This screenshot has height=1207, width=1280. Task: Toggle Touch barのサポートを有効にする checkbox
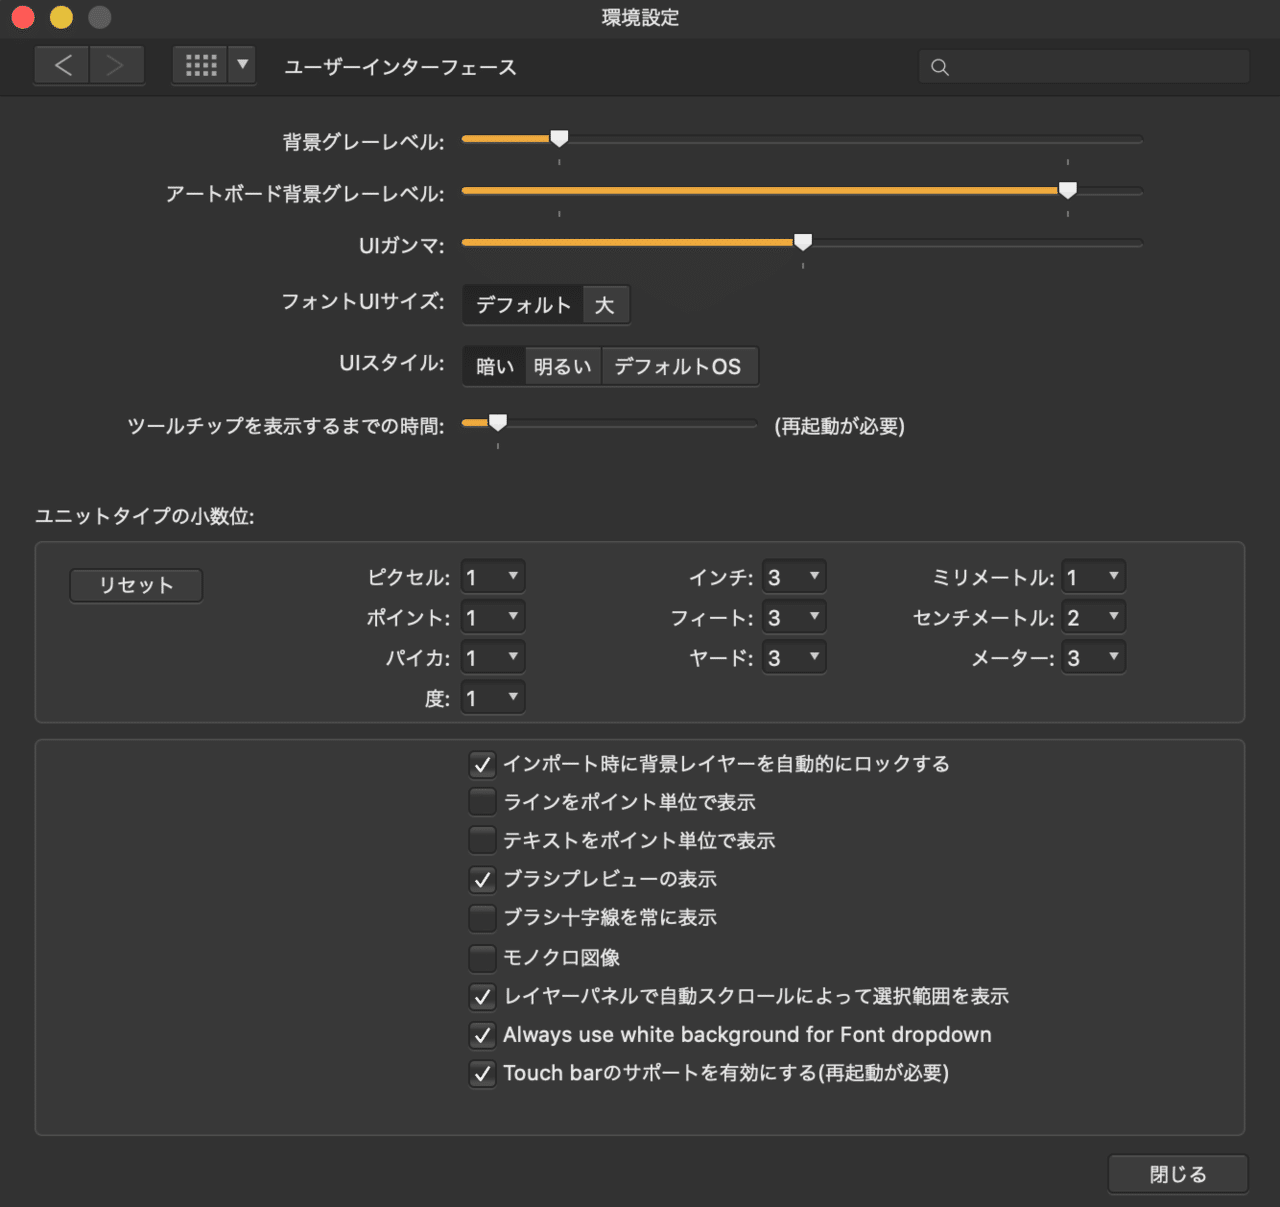click(482, 1073)
